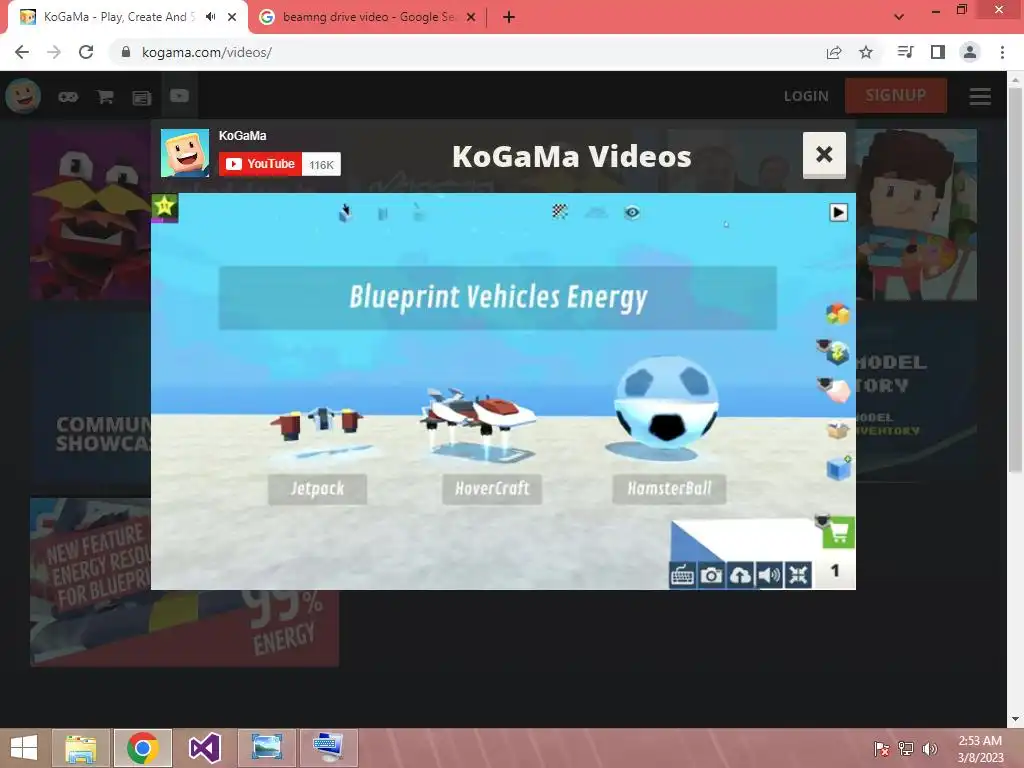The width and height of the screenshot is (1024, 768).
Task: Click the 116K subscriber count
Action: tap(321, 165)
